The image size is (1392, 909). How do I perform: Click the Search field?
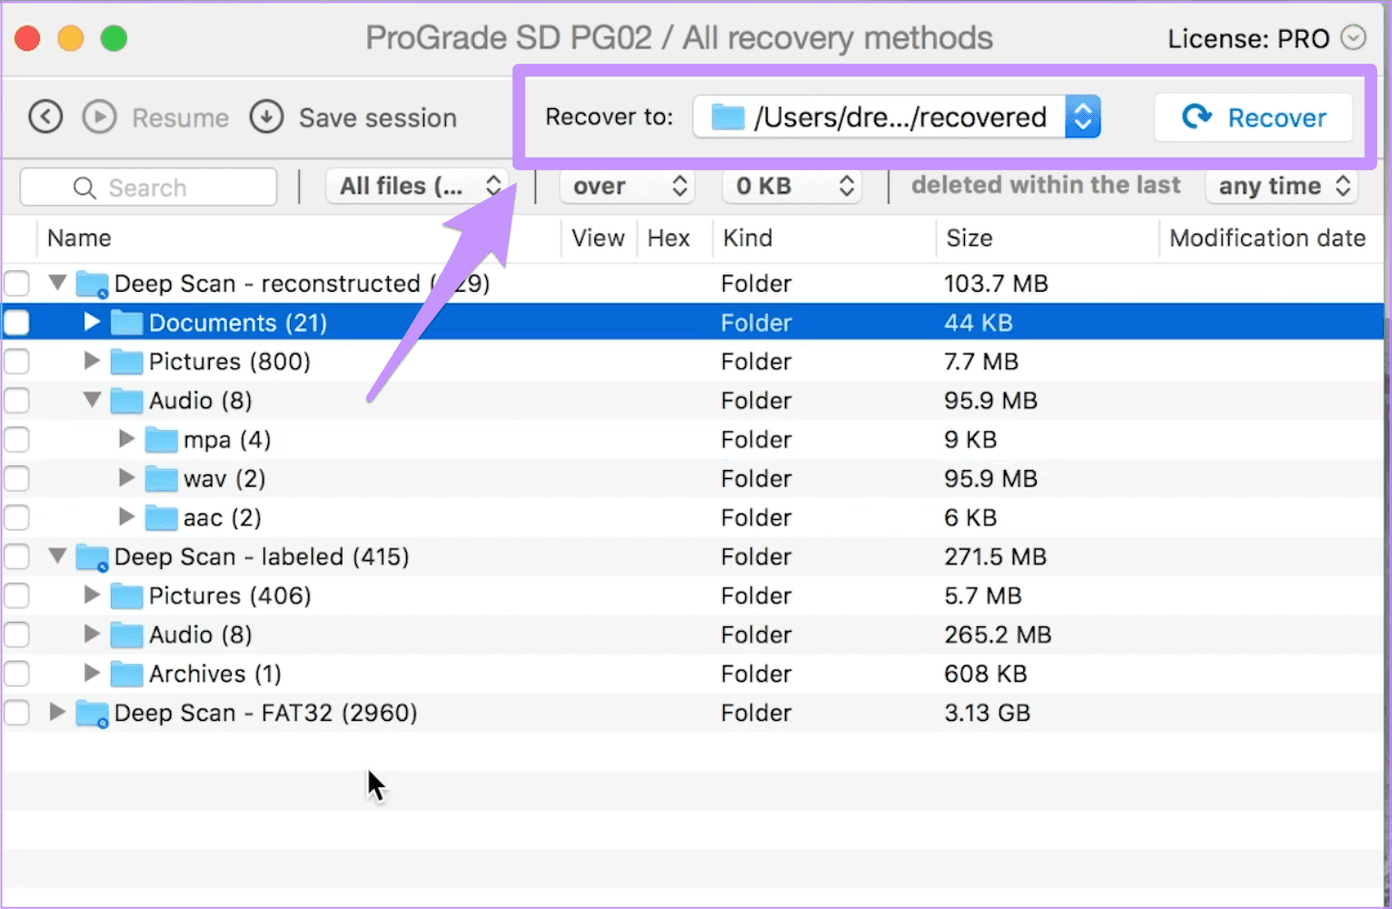tap(148, 187)
